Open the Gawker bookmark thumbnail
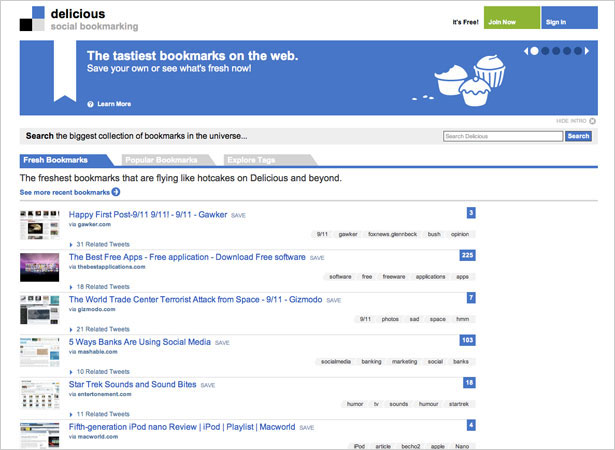This screenshot has width=615, height=450. tap(40, 225)
